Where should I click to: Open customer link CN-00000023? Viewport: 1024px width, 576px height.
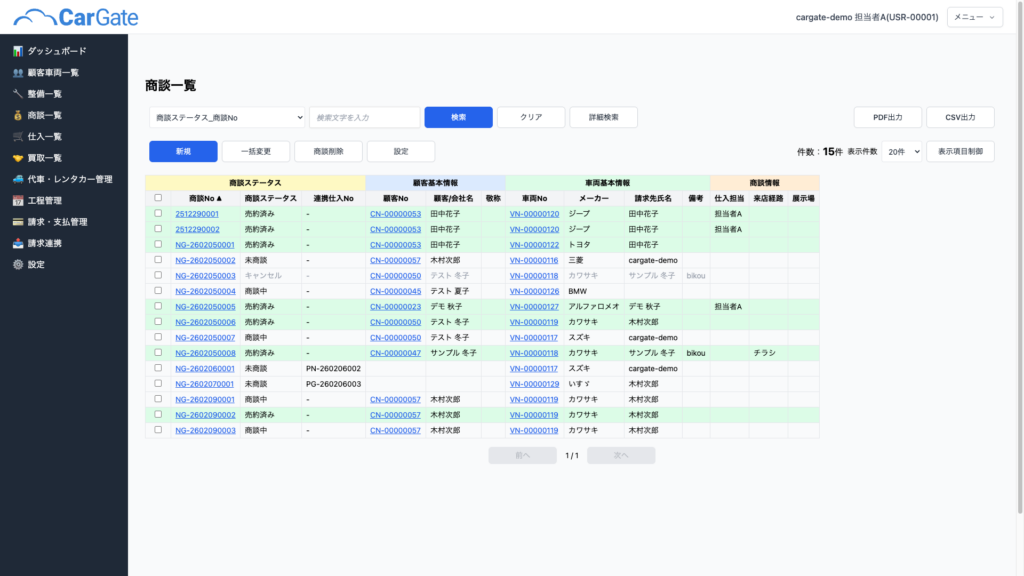click(395, 307)
